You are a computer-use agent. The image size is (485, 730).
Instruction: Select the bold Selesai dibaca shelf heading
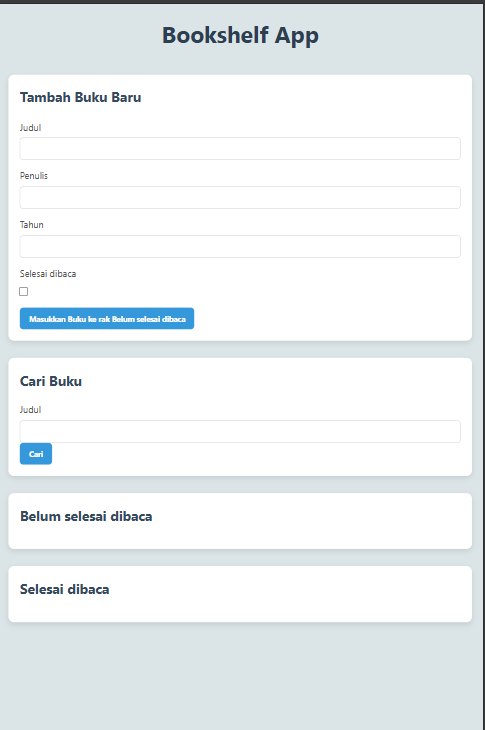click(x=65, y=589)
